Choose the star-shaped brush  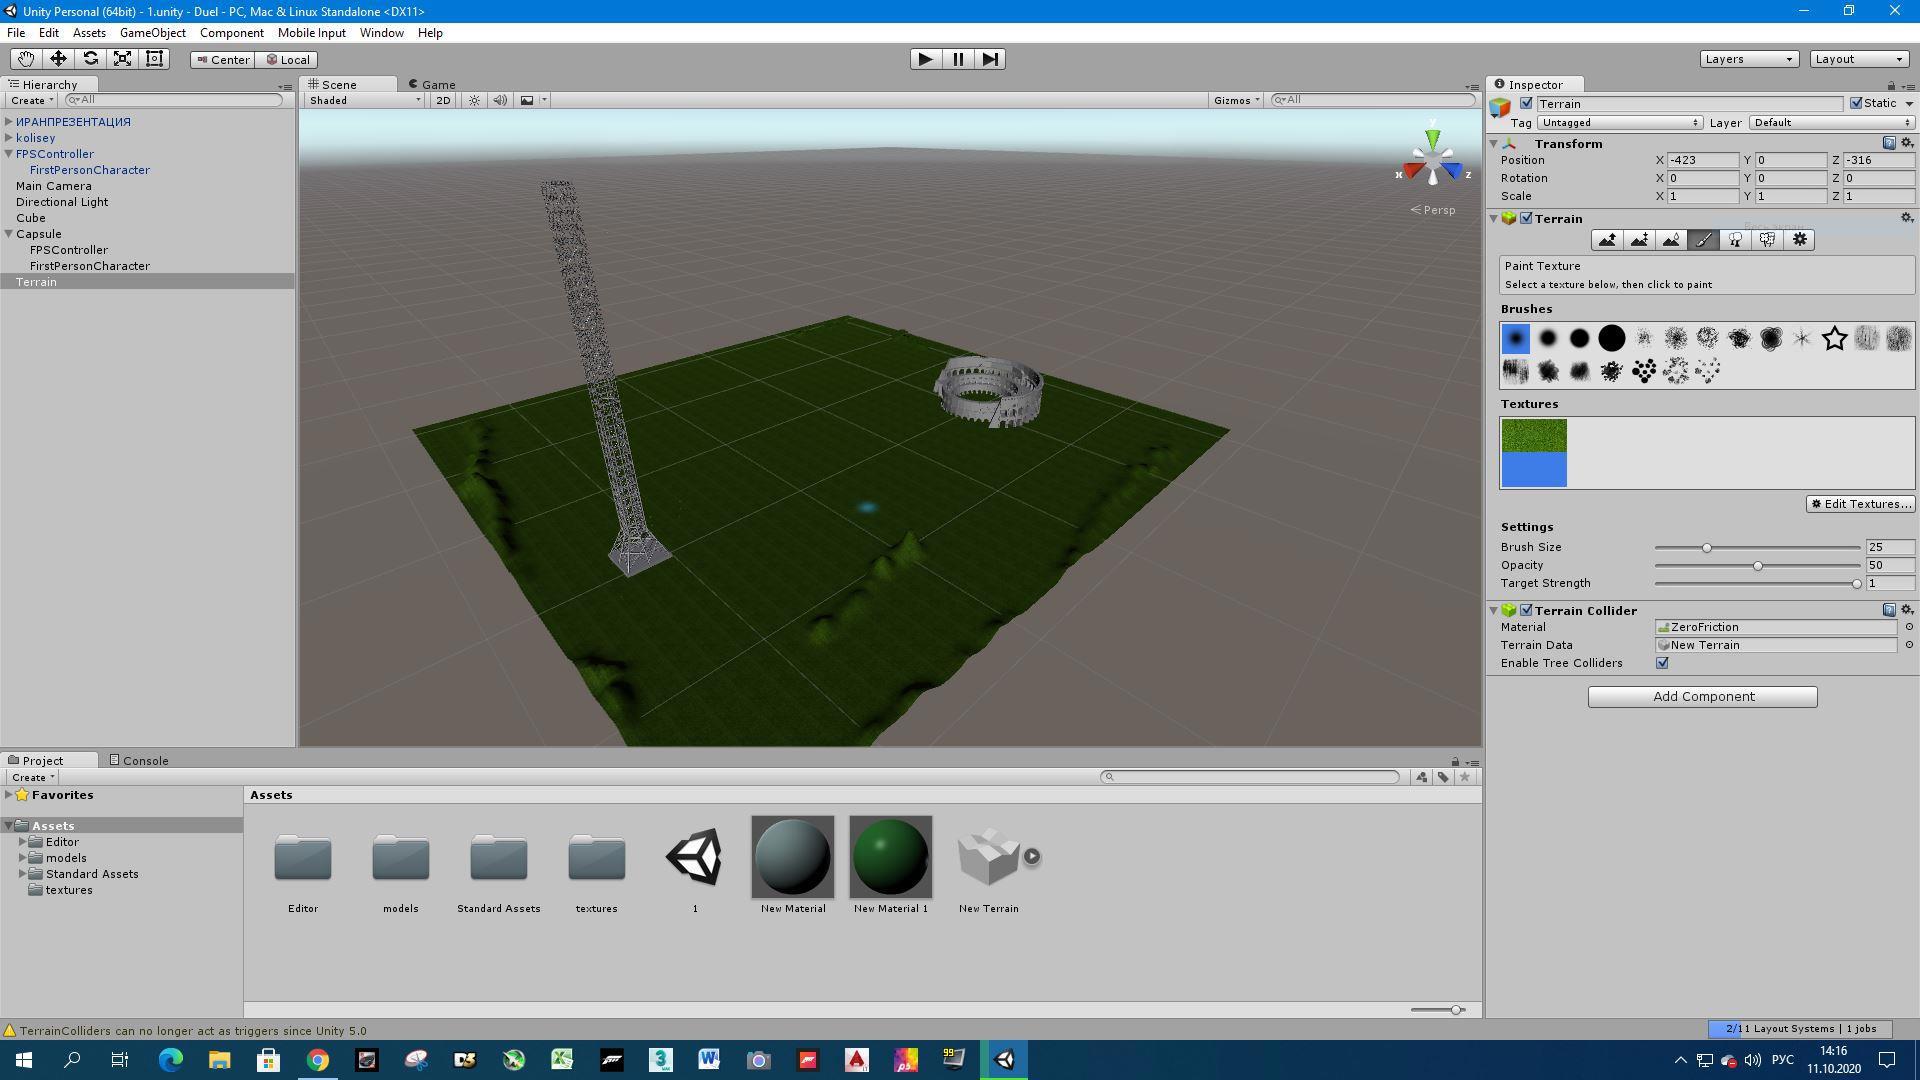coord(1834,339)
